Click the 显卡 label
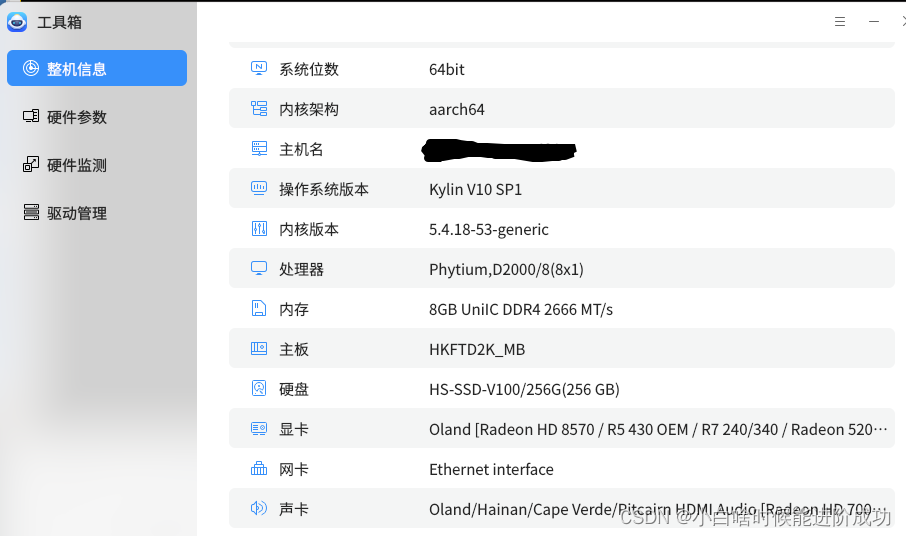 pos(294,429)
